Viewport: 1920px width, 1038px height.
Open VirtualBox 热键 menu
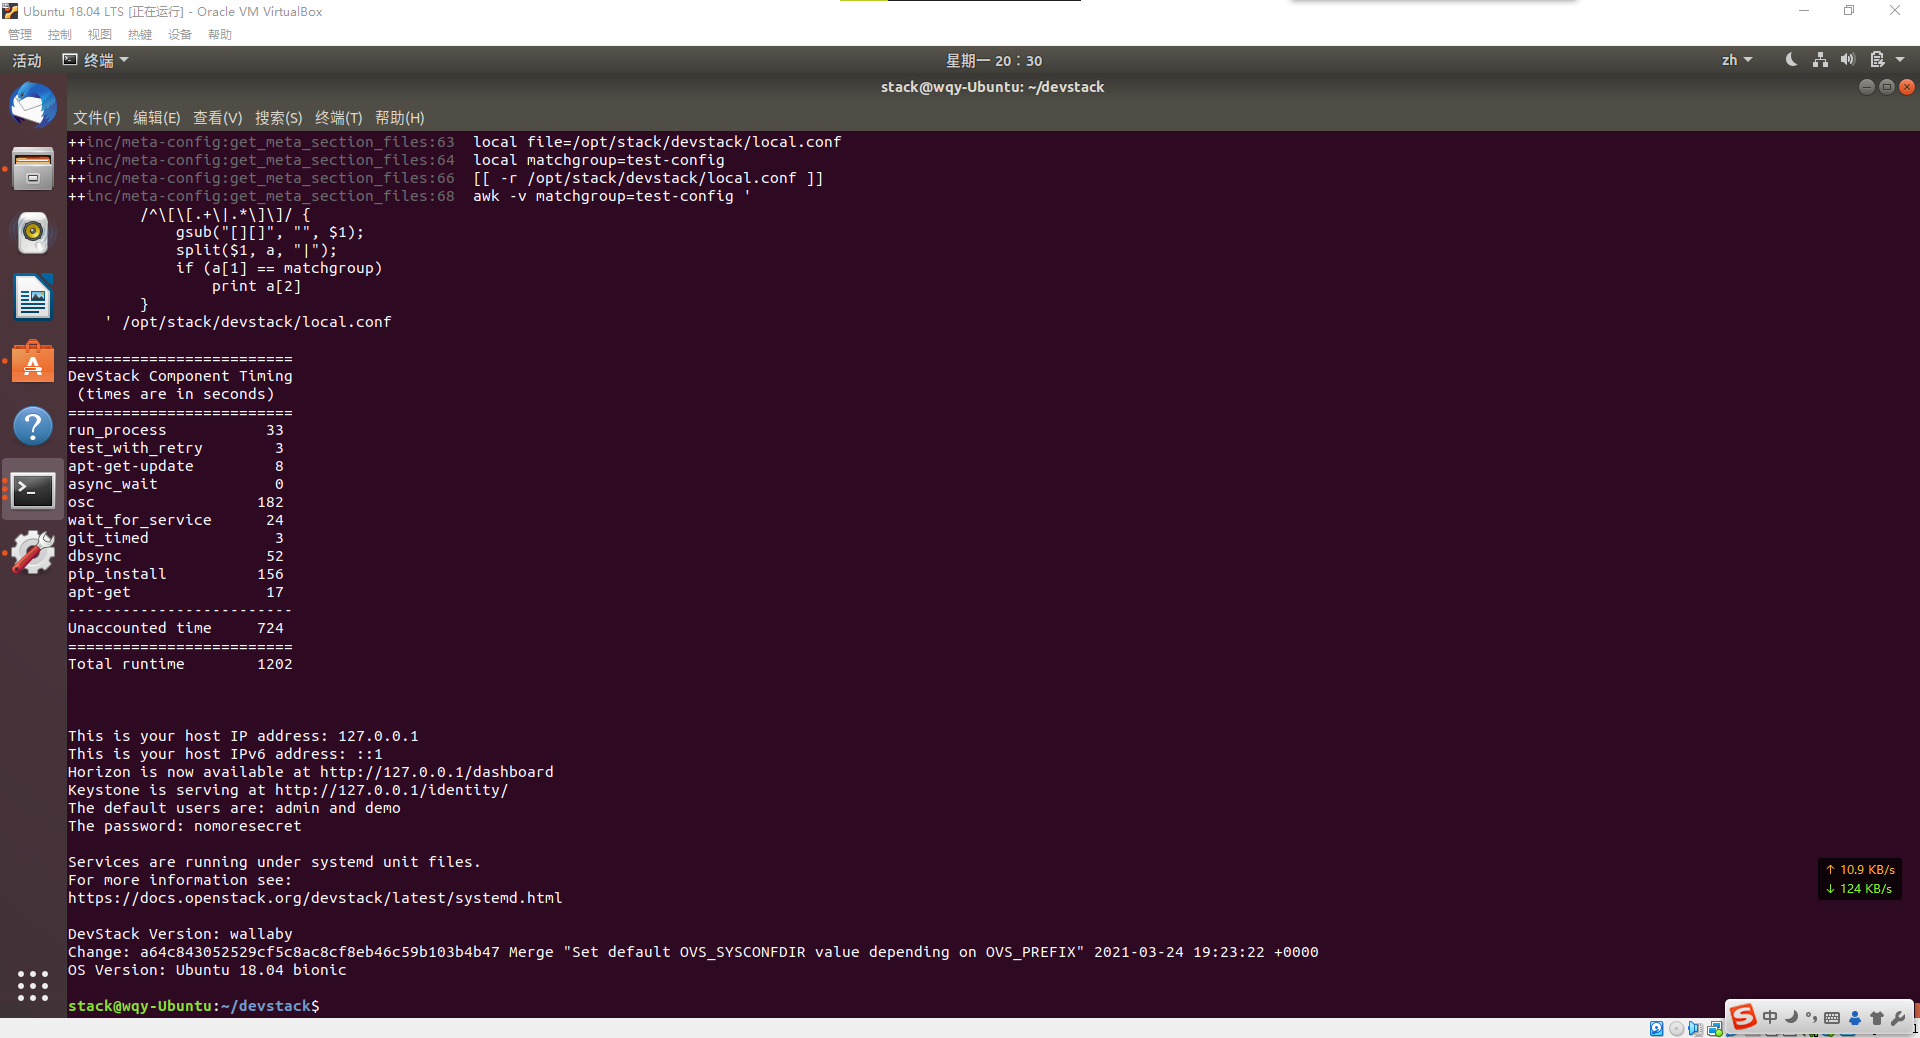point(140,35)
